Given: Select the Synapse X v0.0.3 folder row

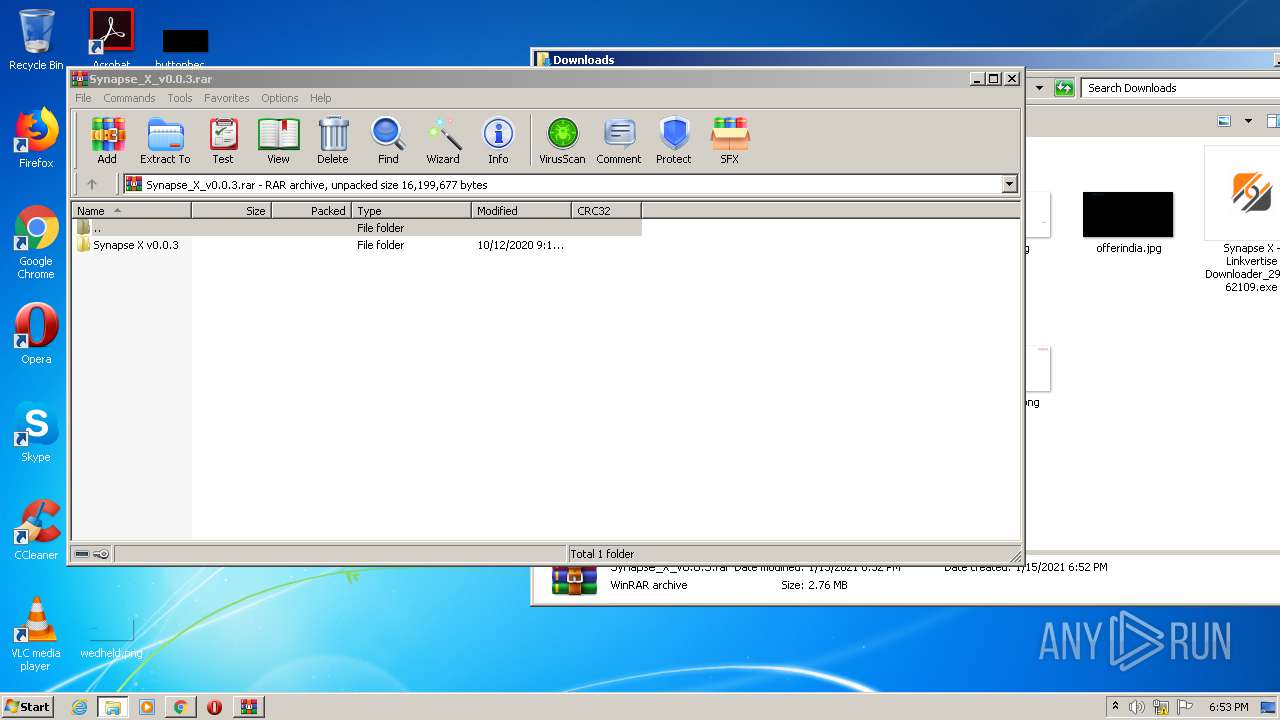Looking at the screenshot, I should point(357,245).
